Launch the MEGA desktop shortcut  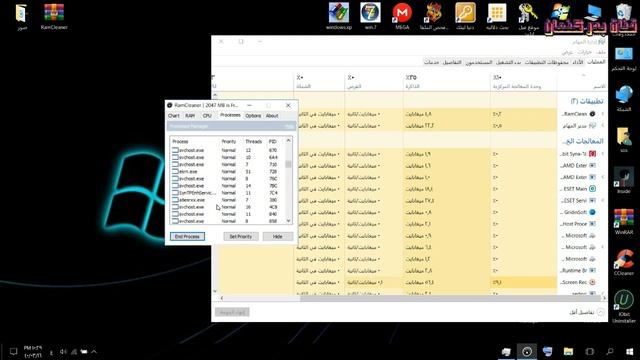[x=402, y=16]
